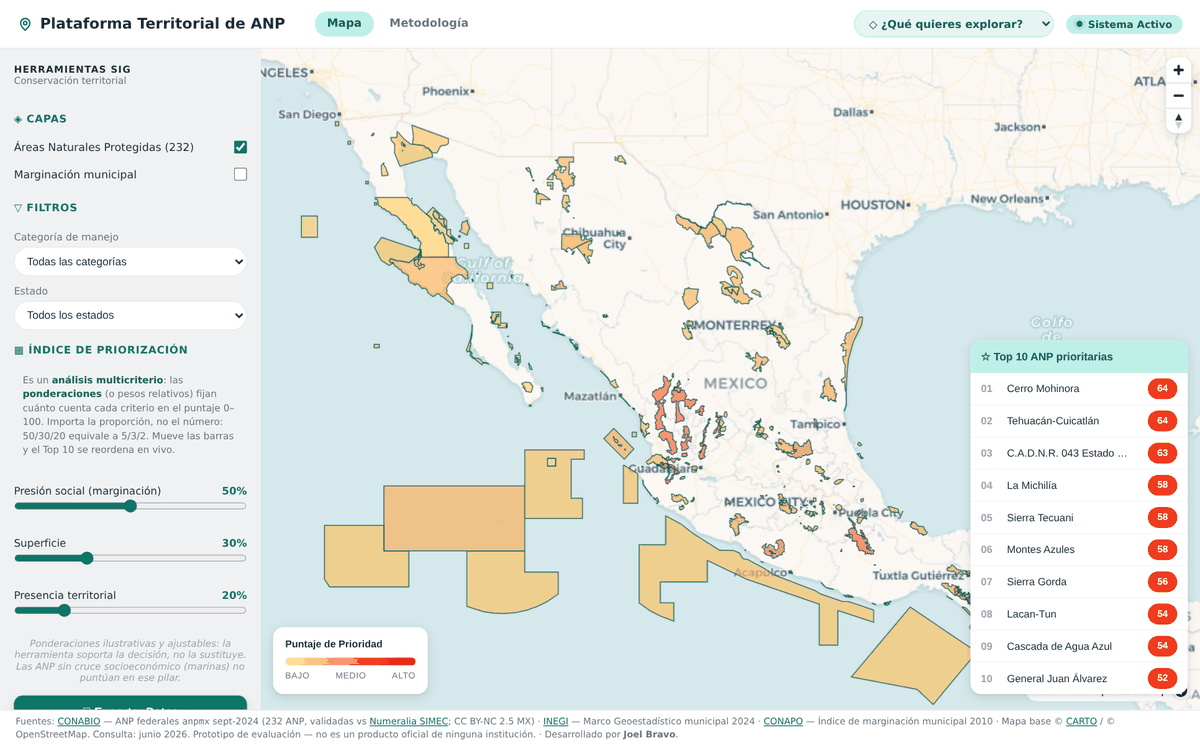The image size is (1200, 748).
Task: Click the 56 score badge for Sierra Gorda
Action: pos(1162,581)
